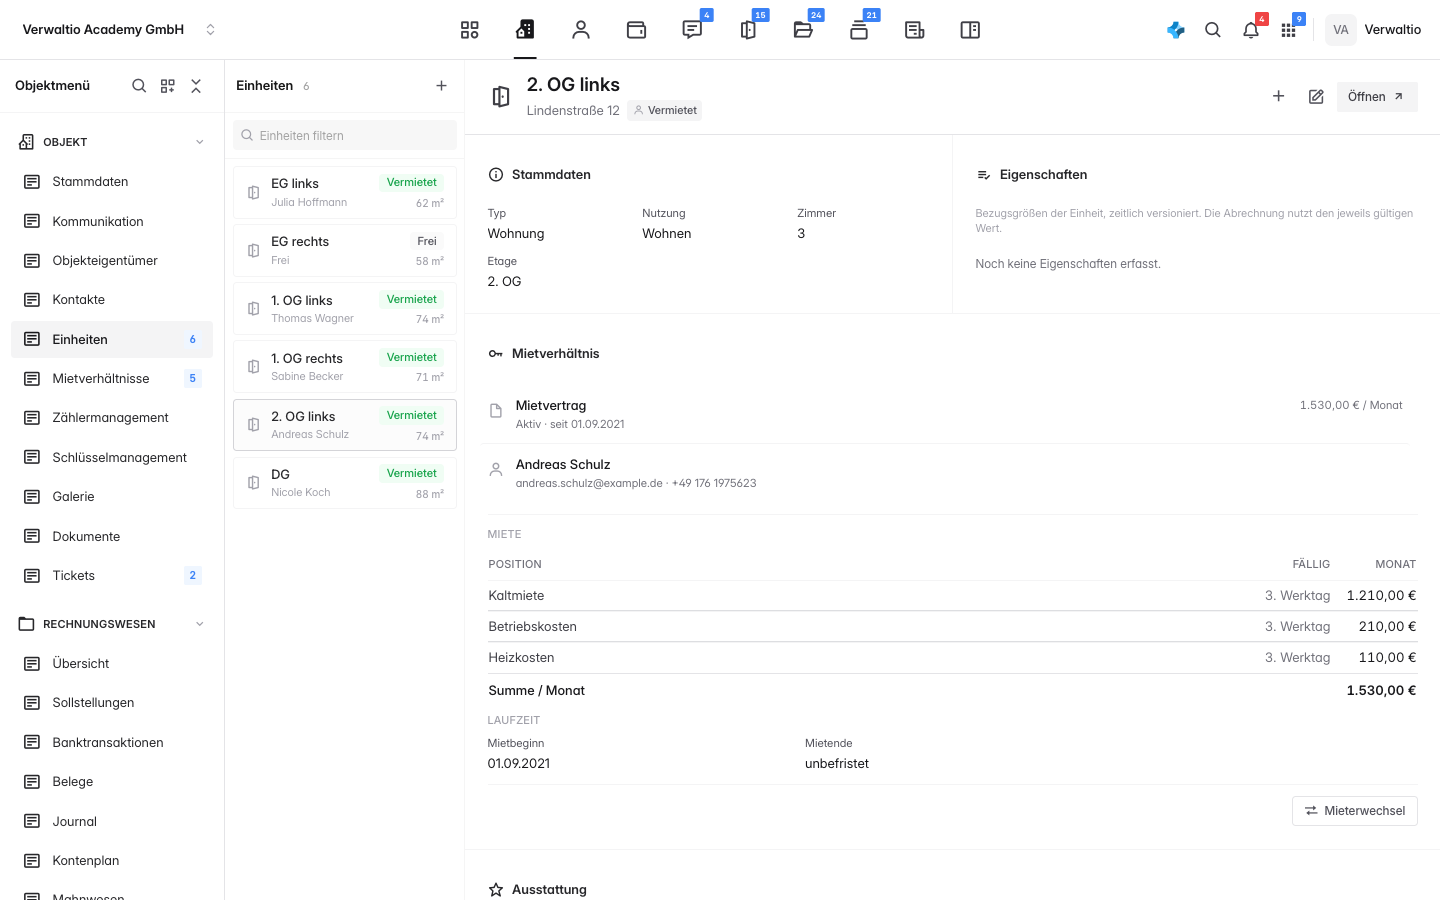
Task: Collapse the Objektmenü sidebar
Action: (196, 86)
